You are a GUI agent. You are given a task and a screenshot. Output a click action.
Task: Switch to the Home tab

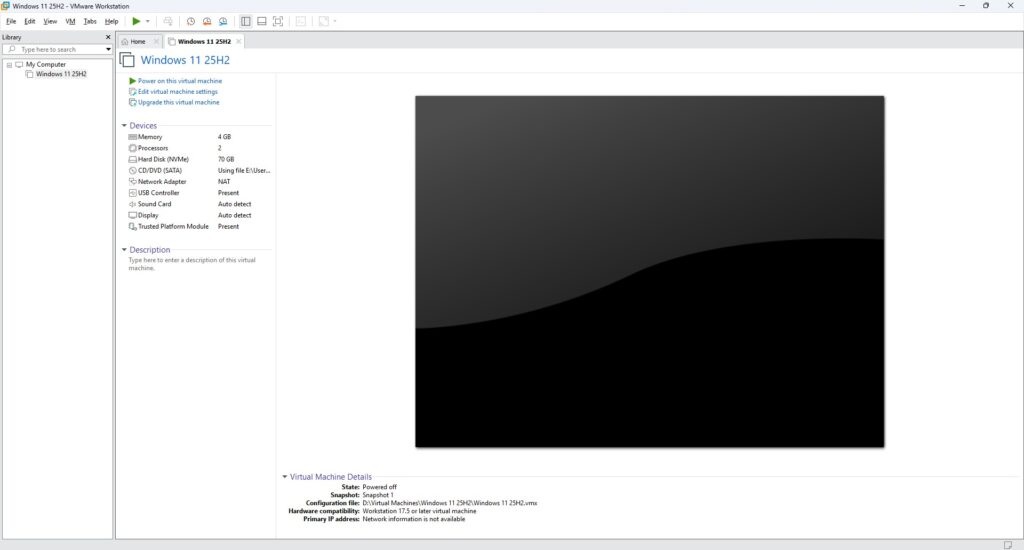pyautogui.click(x=137, y=42)
